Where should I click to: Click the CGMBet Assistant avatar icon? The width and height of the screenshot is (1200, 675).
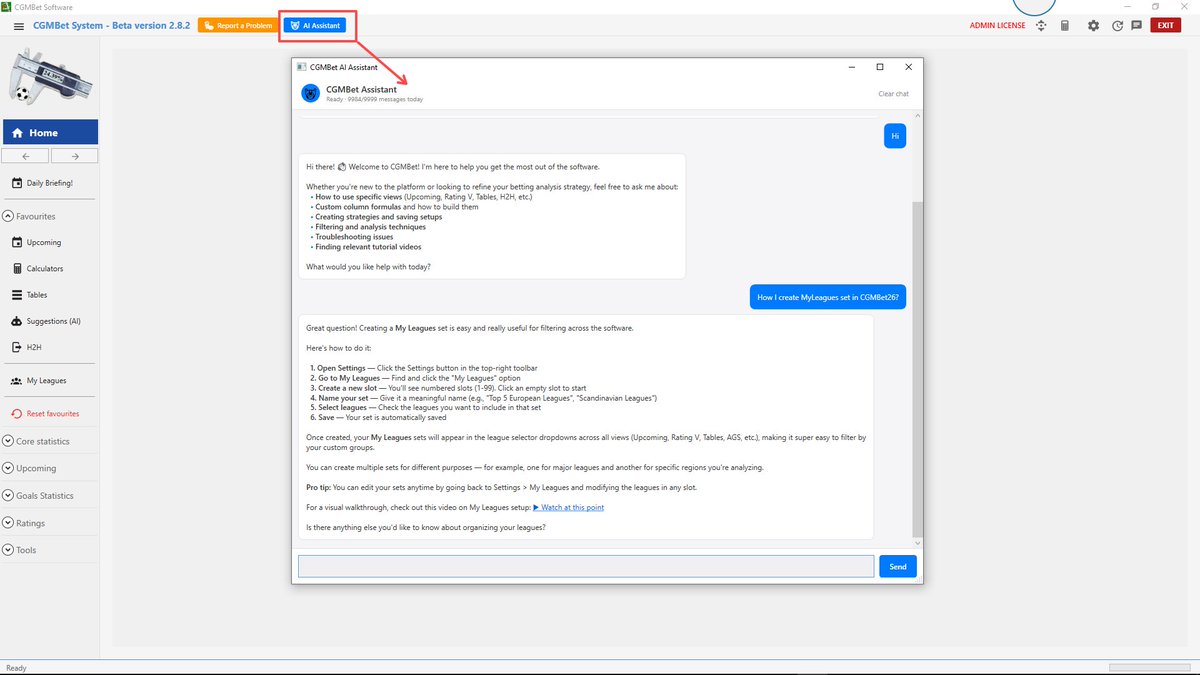[x=310, y=93]
